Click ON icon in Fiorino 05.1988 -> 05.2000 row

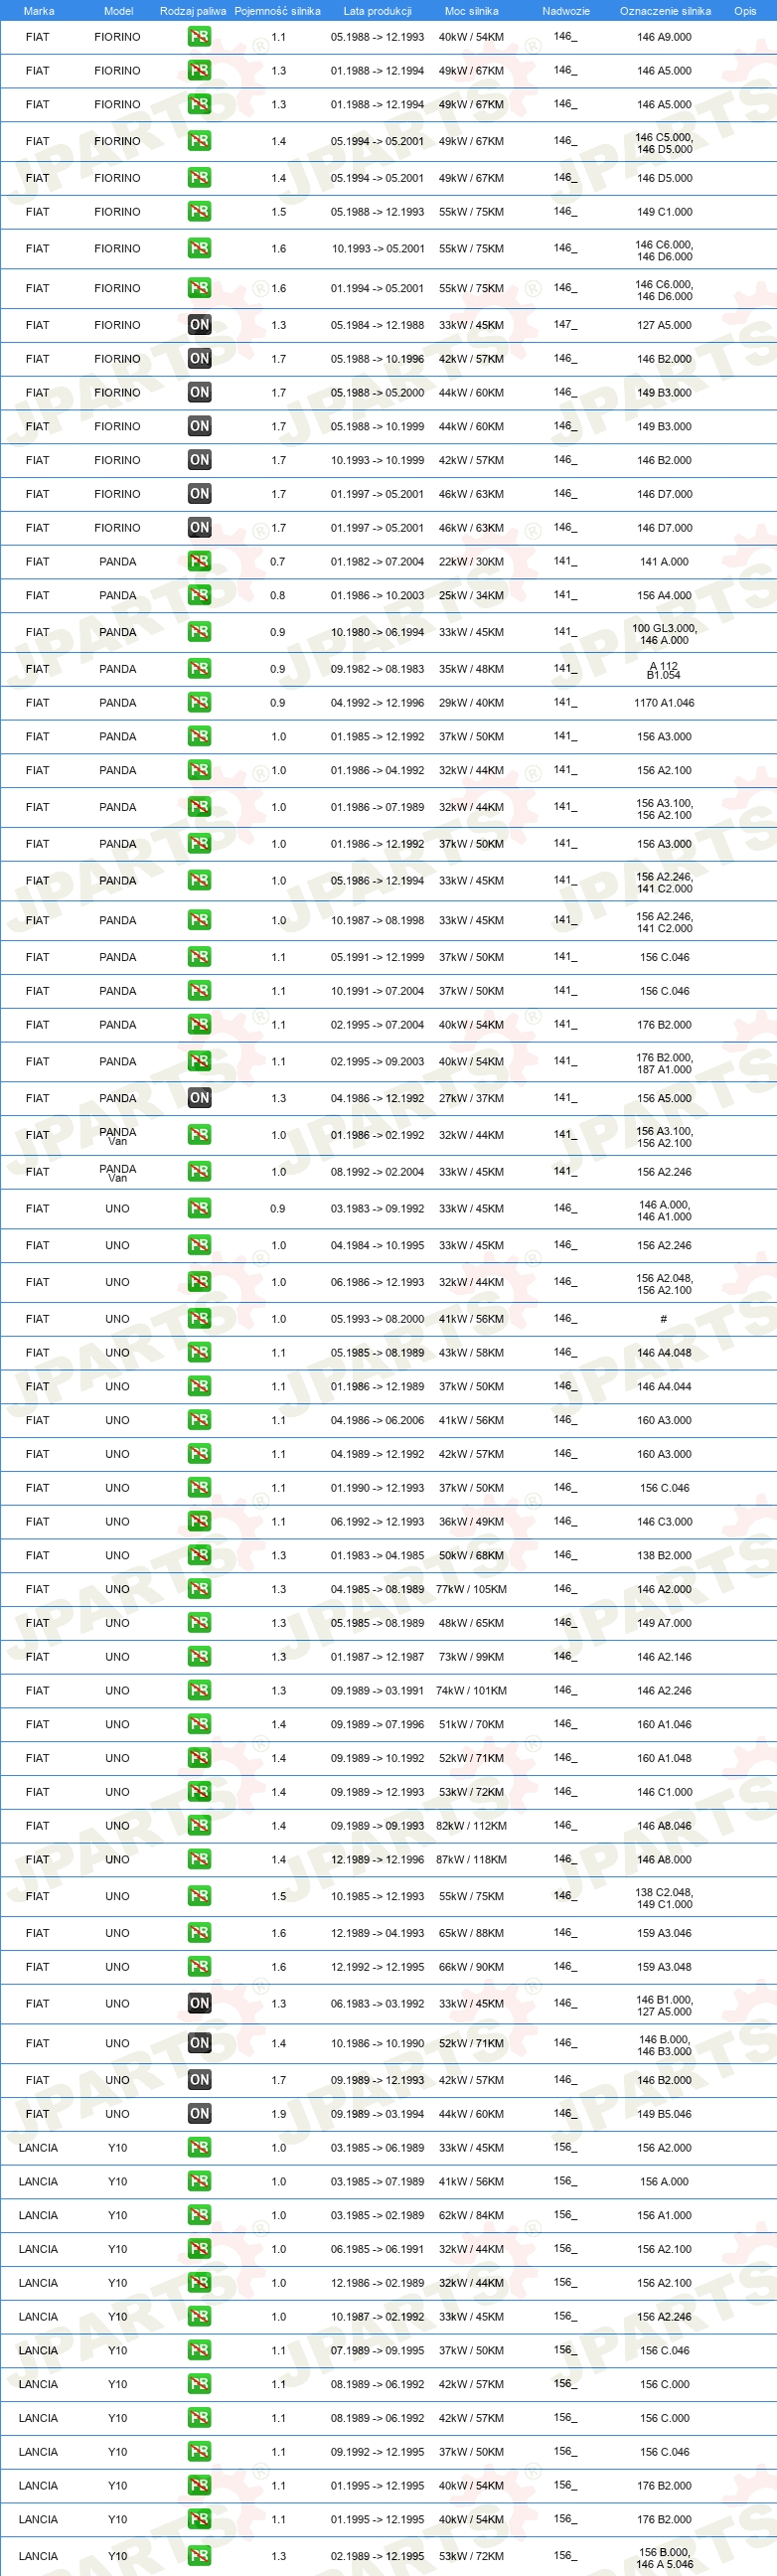point(199,393)
